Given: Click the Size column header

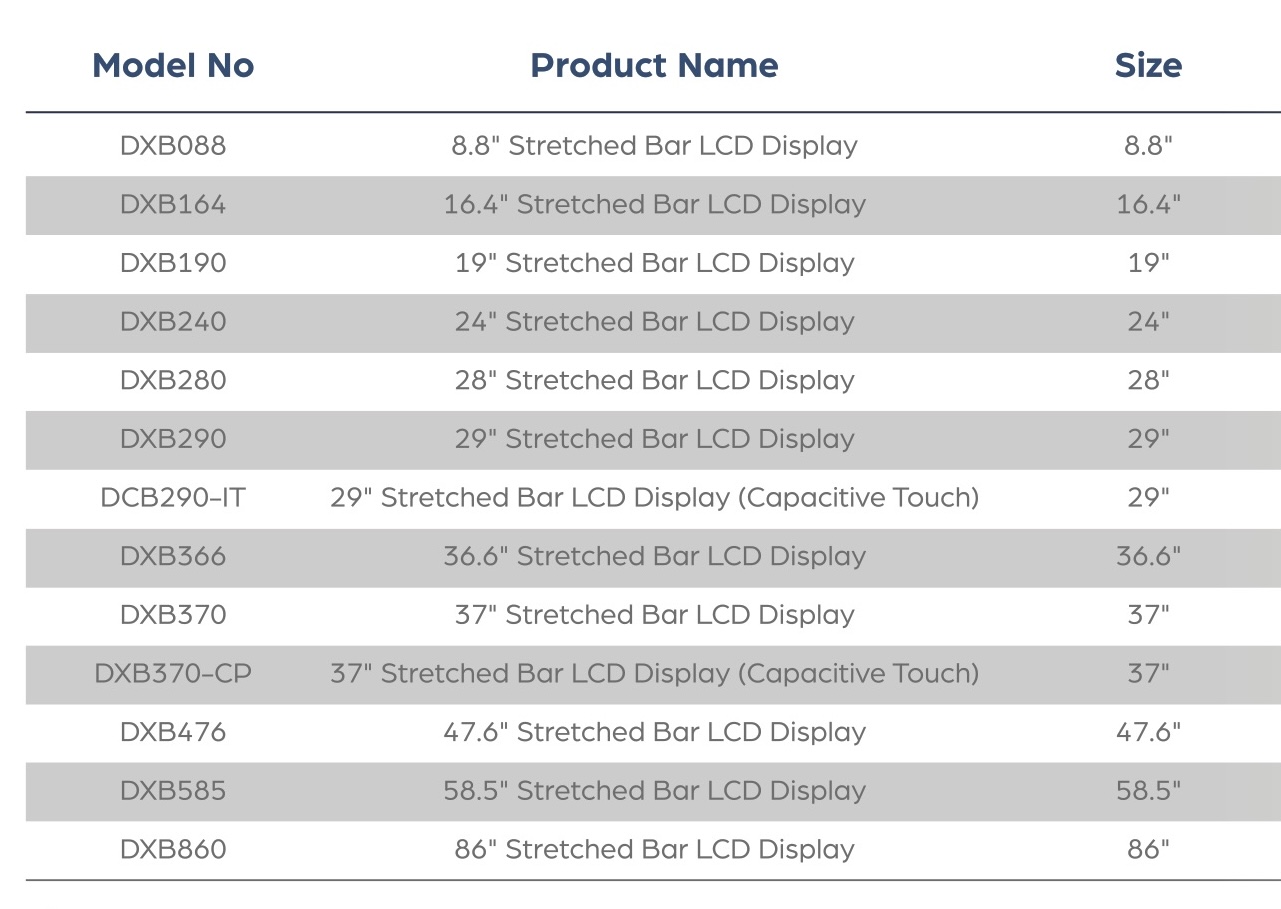Looking at the screenshot, I should click(1148, 66).
